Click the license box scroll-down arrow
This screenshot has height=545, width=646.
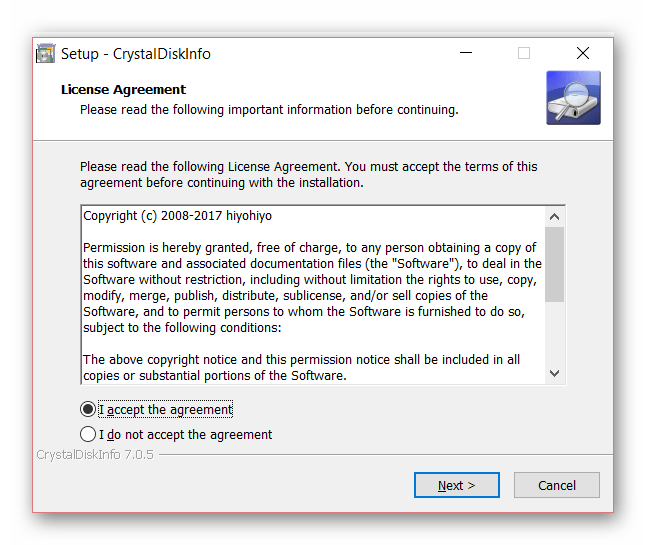pyautogui.click(x=555, y=374)
